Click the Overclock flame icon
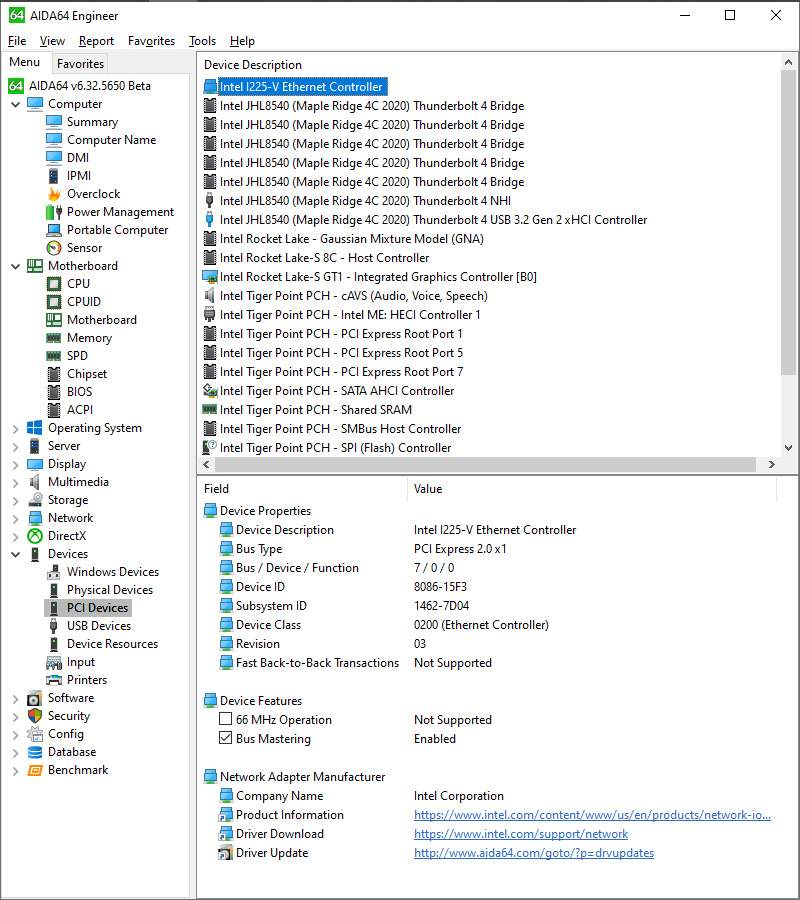The image size is (800, 900). 54,194
